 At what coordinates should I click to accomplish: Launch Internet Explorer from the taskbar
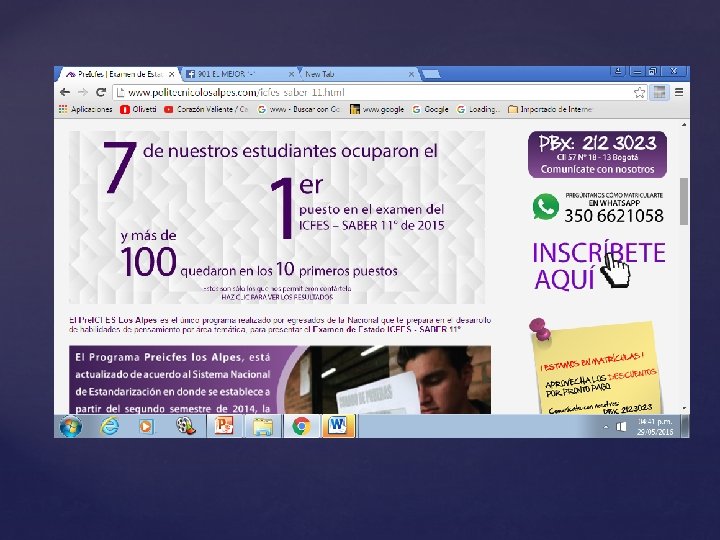click(x=109, y=427)
